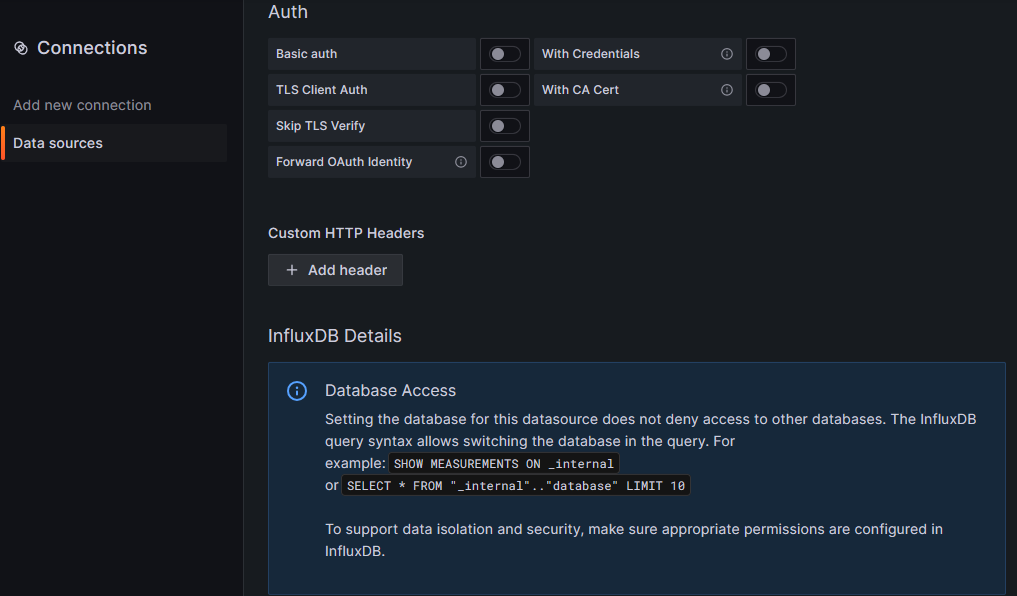
Task: Click the Add header button
Action: tap(335, 270)
